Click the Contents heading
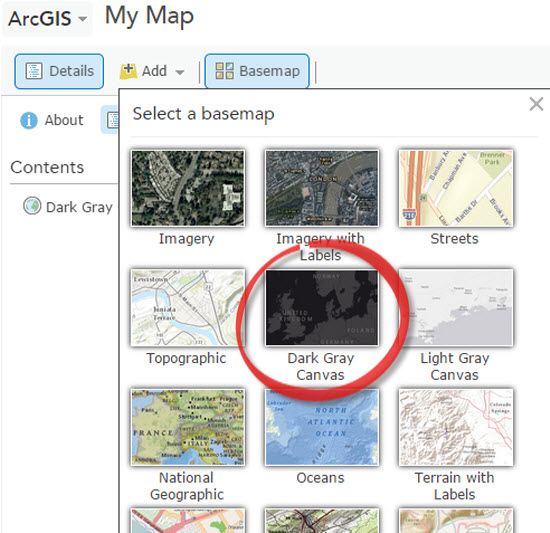Image resolution: width=550 pixels, height=533 pixels. [x=47, y=167]
